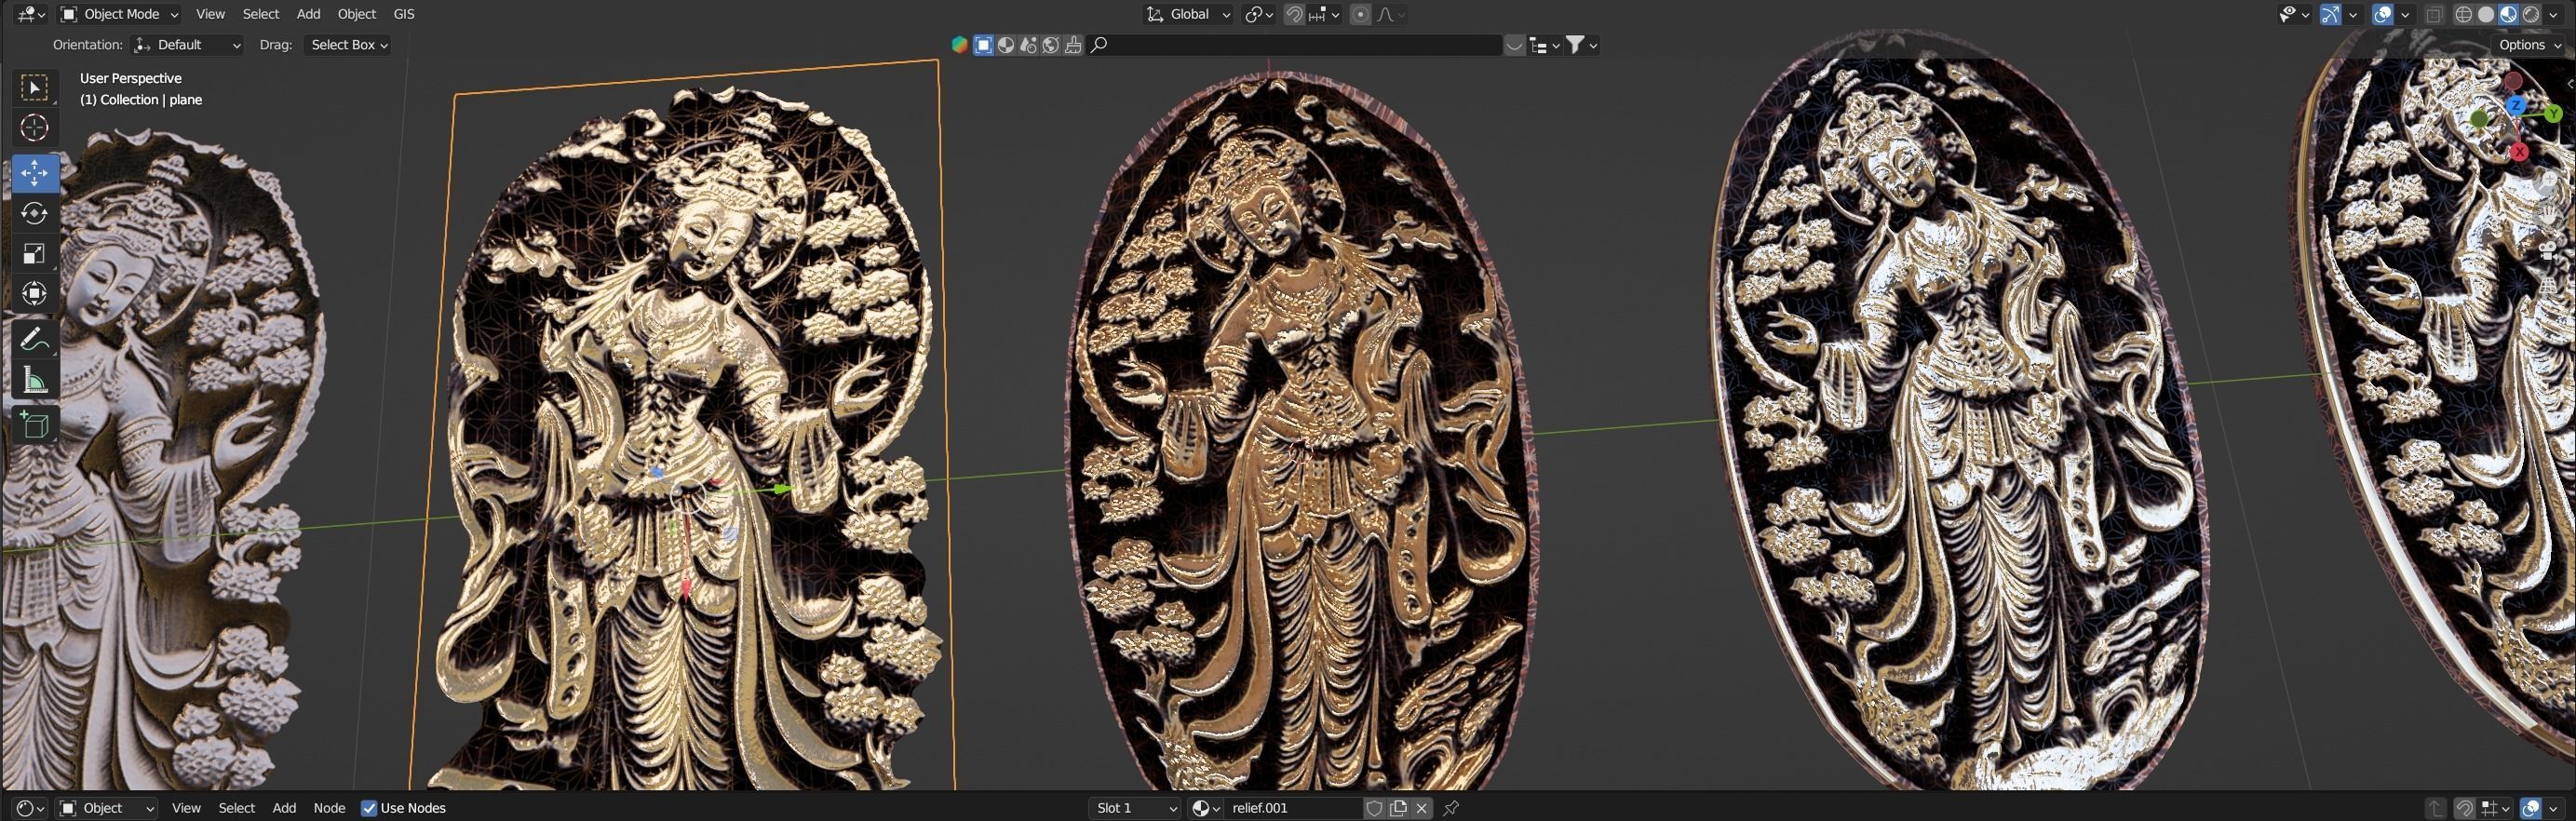
Task: Open the node editor View menu
Action: pyautogui.click(x=186, y=808)
